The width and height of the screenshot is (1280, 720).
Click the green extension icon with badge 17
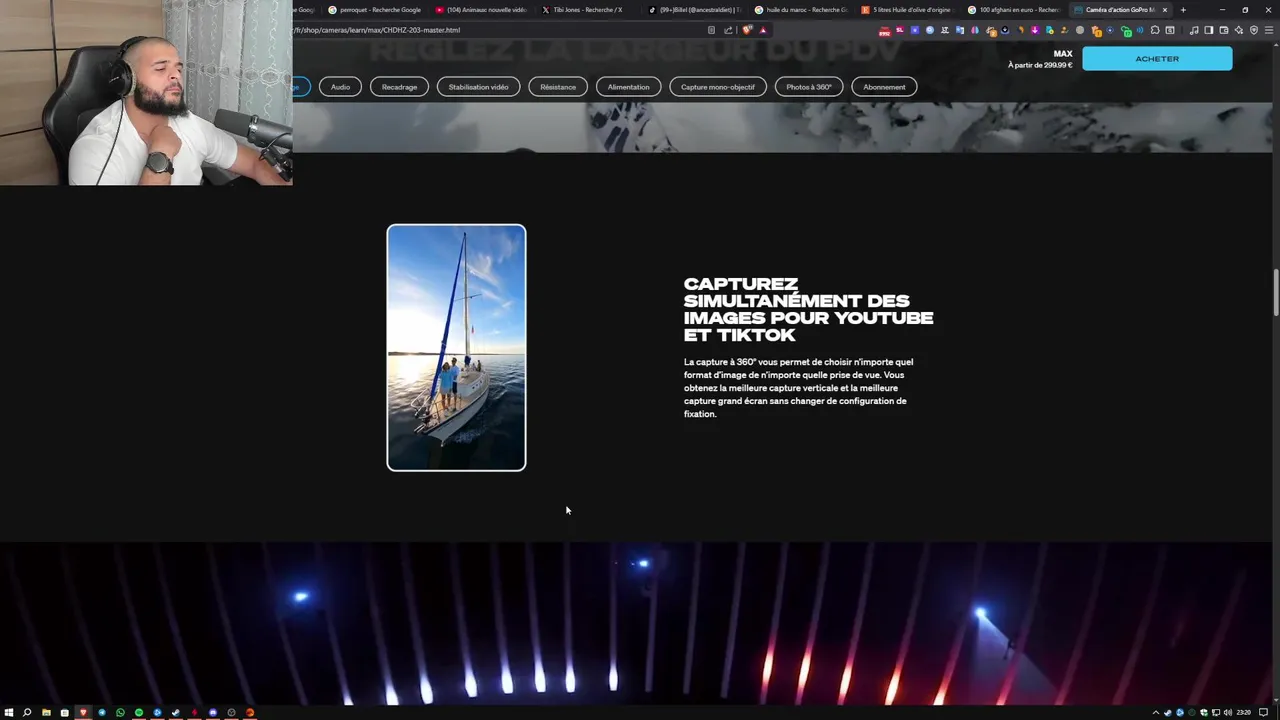click(1126, 31)
